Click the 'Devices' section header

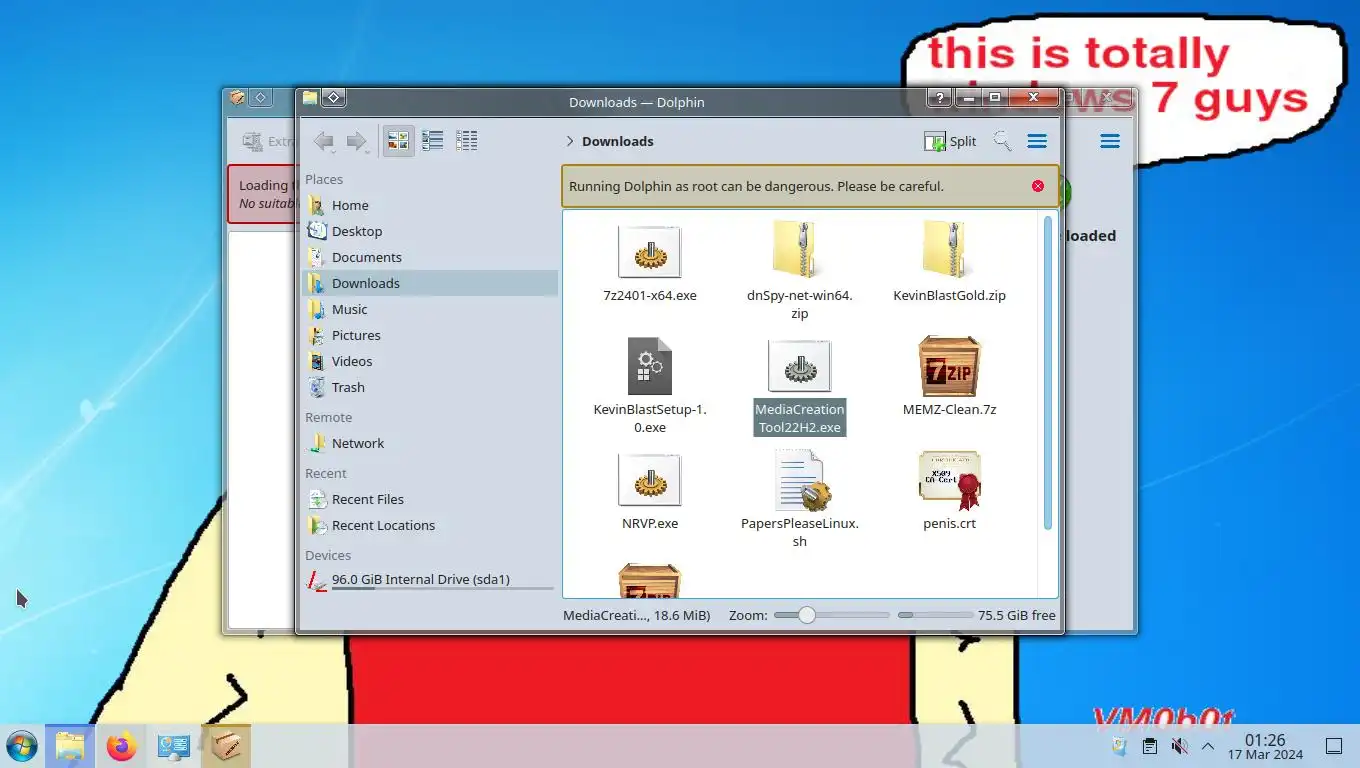click(328, 555)
